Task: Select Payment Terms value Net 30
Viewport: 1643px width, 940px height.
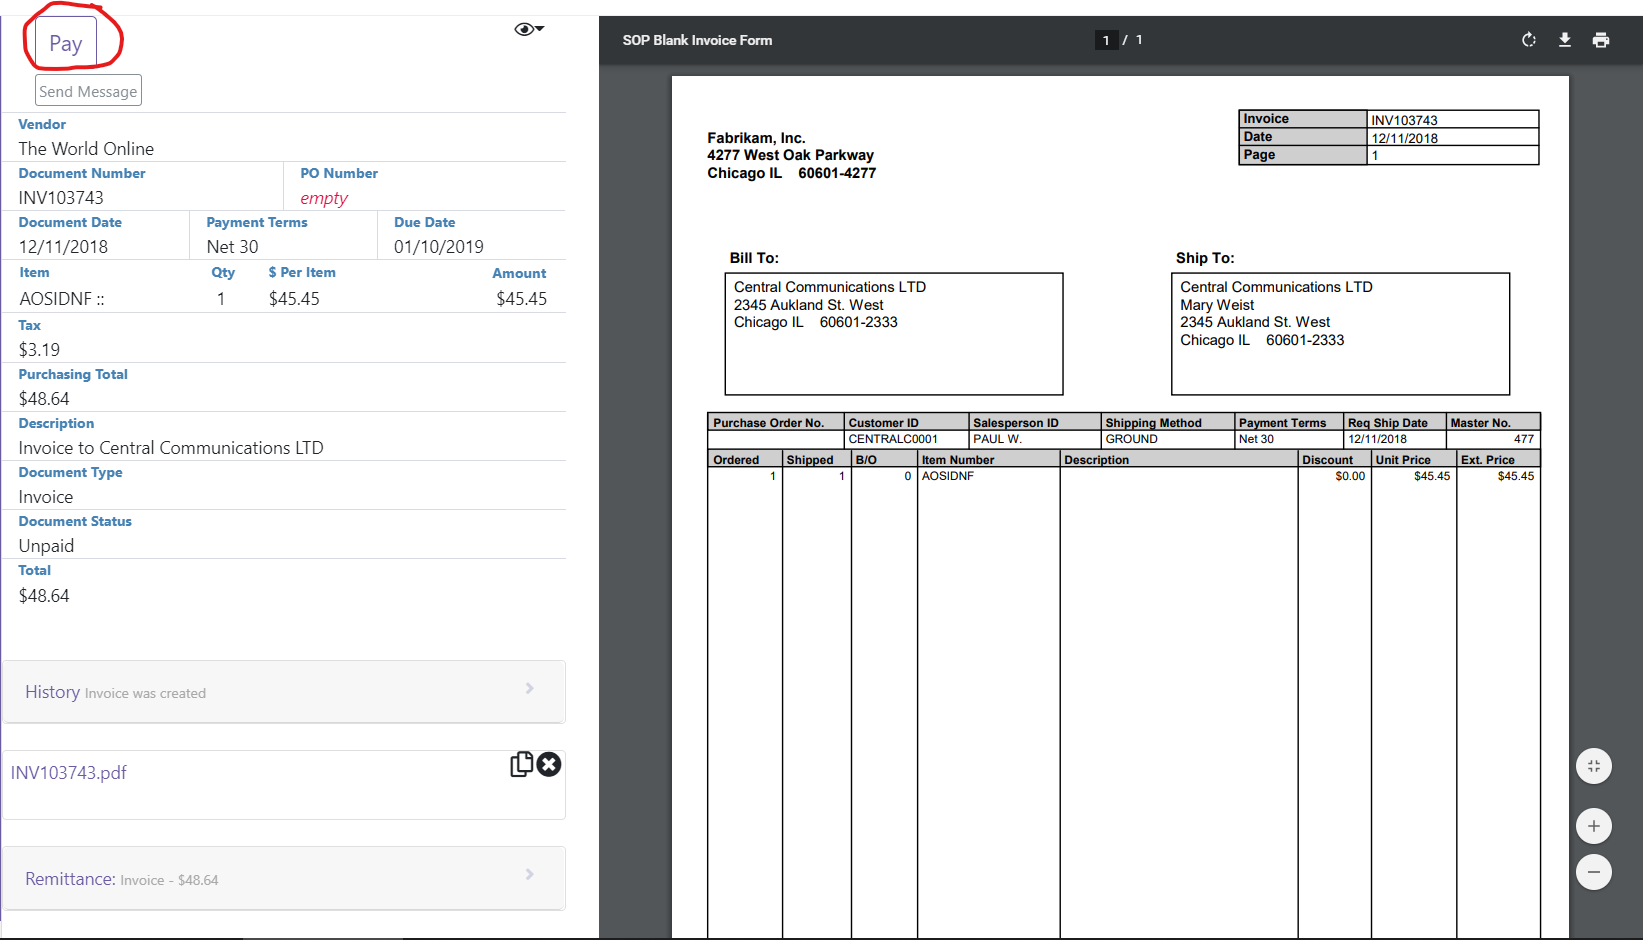Action: (x=232, y=247)
